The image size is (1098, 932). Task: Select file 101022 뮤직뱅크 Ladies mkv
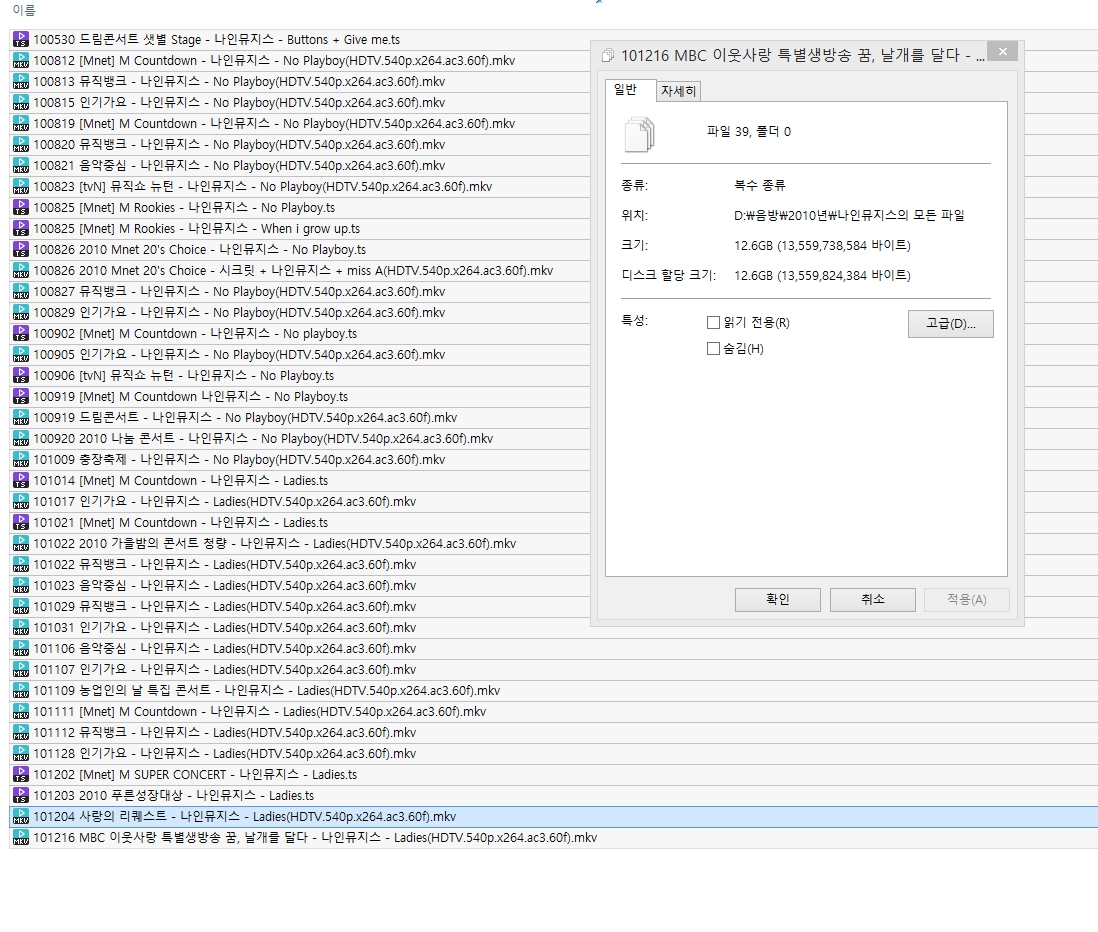[x=225, y=565]
